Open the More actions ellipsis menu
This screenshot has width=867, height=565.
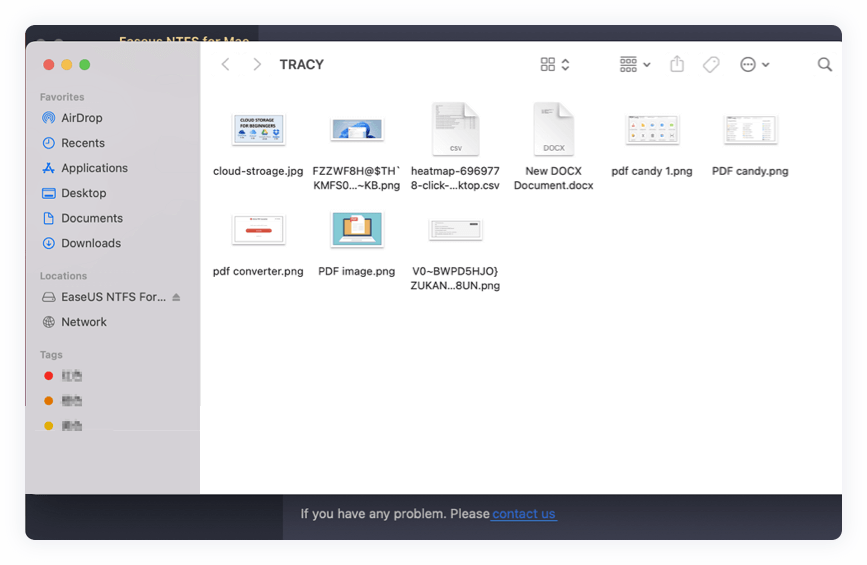(x=754, y=65)
